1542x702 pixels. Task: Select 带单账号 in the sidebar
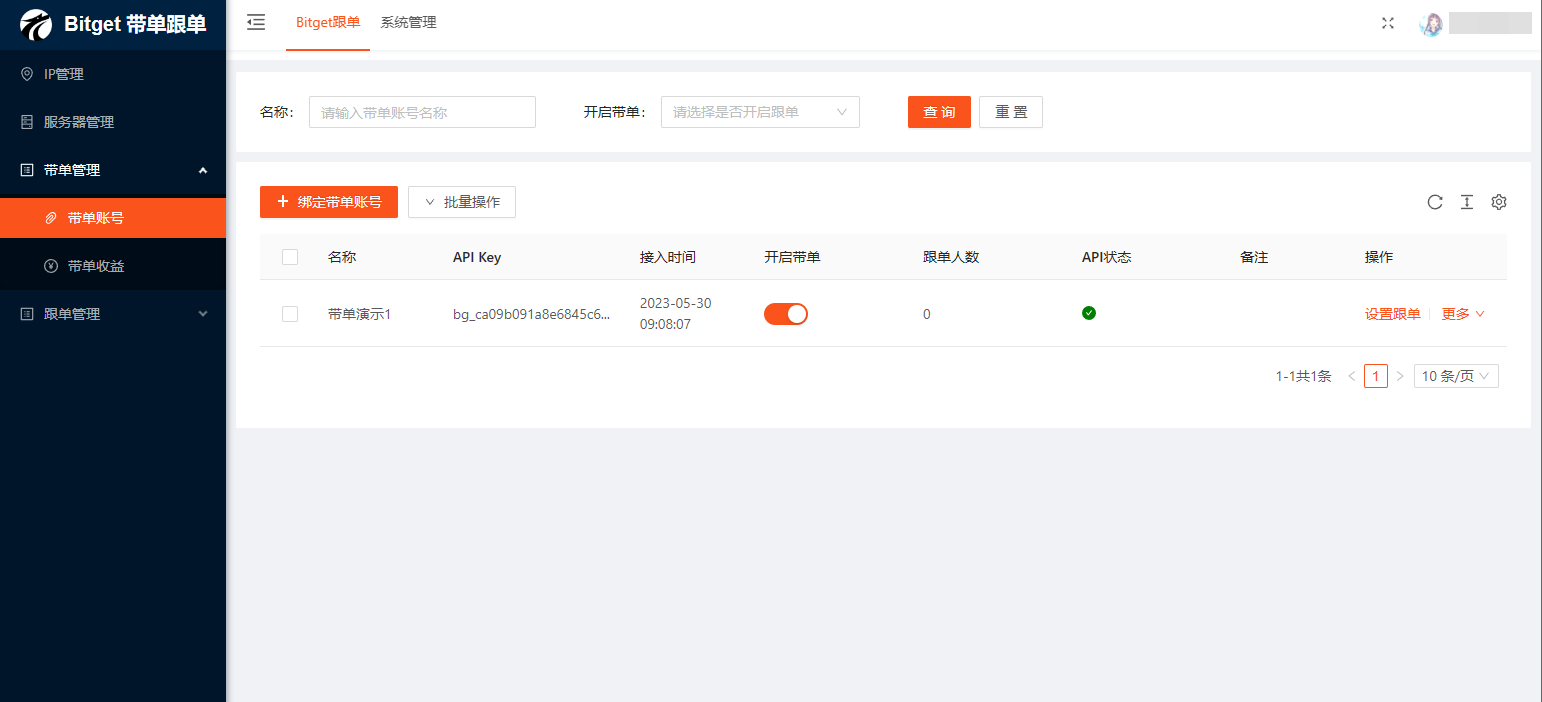[x=113, y=218]
